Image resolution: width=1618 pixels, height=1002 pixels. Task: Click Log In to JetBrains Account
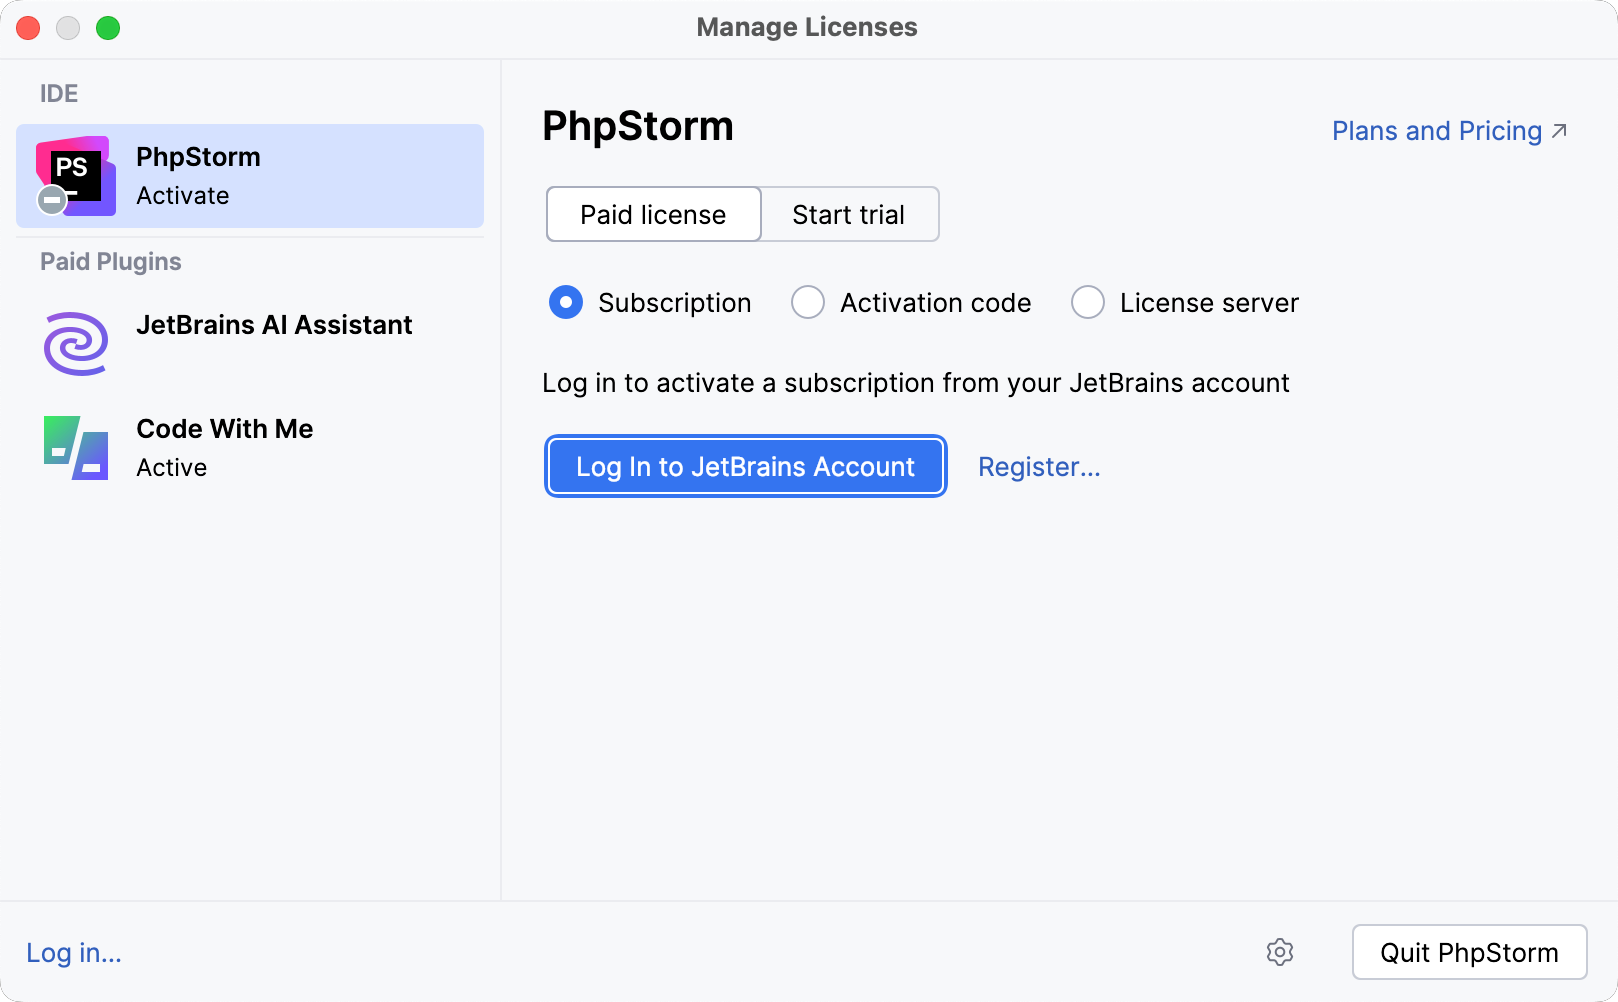(x=744, y=466)
